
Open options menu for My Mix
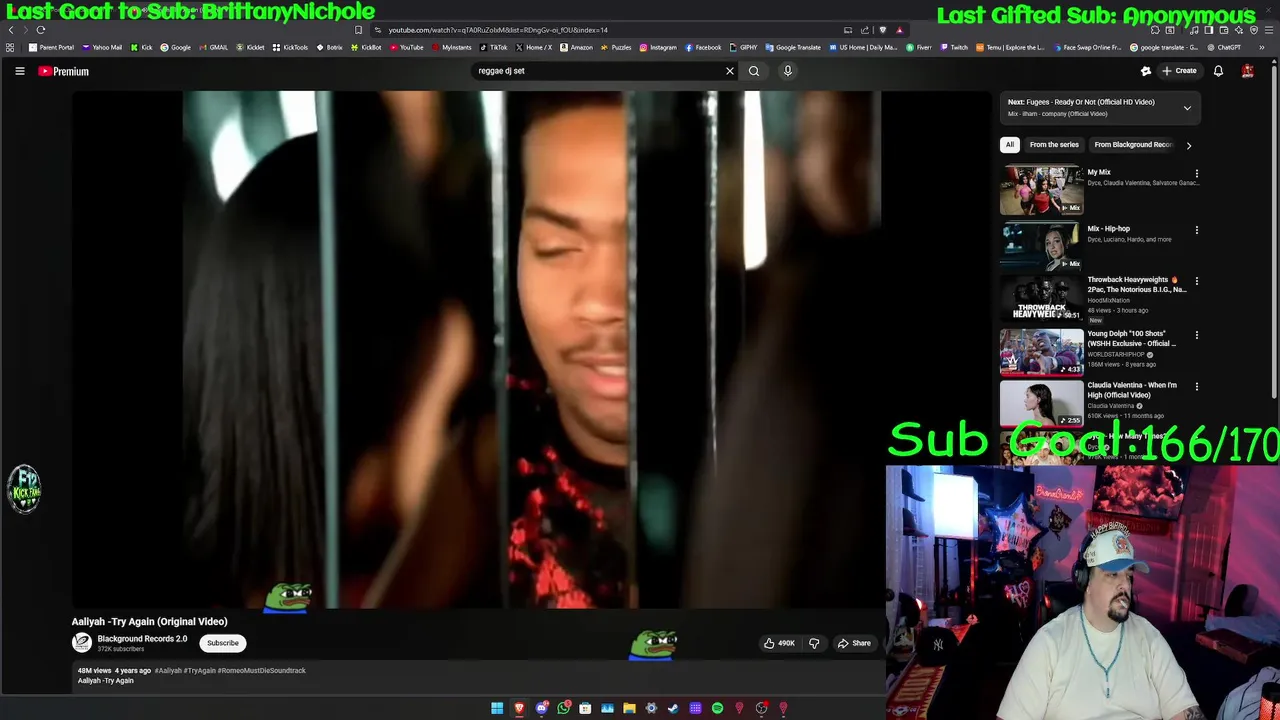point(1196,174)
